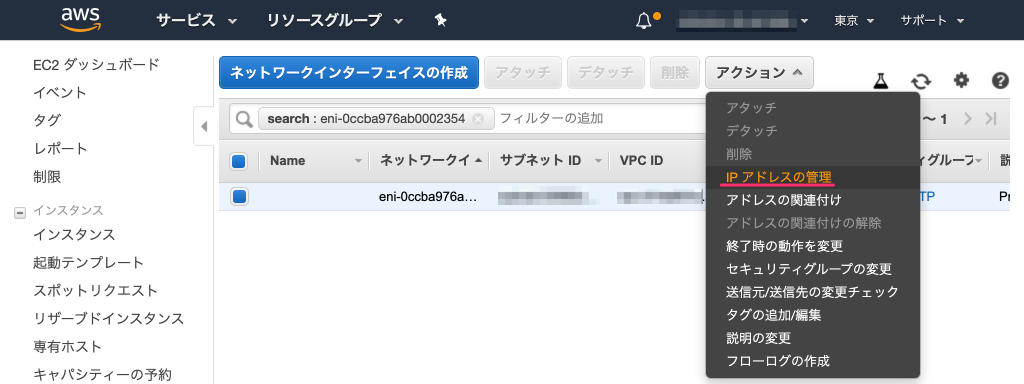Click the 削除 toolbar button
This screenshot has height=384, width=1024.
click(675, 72)
